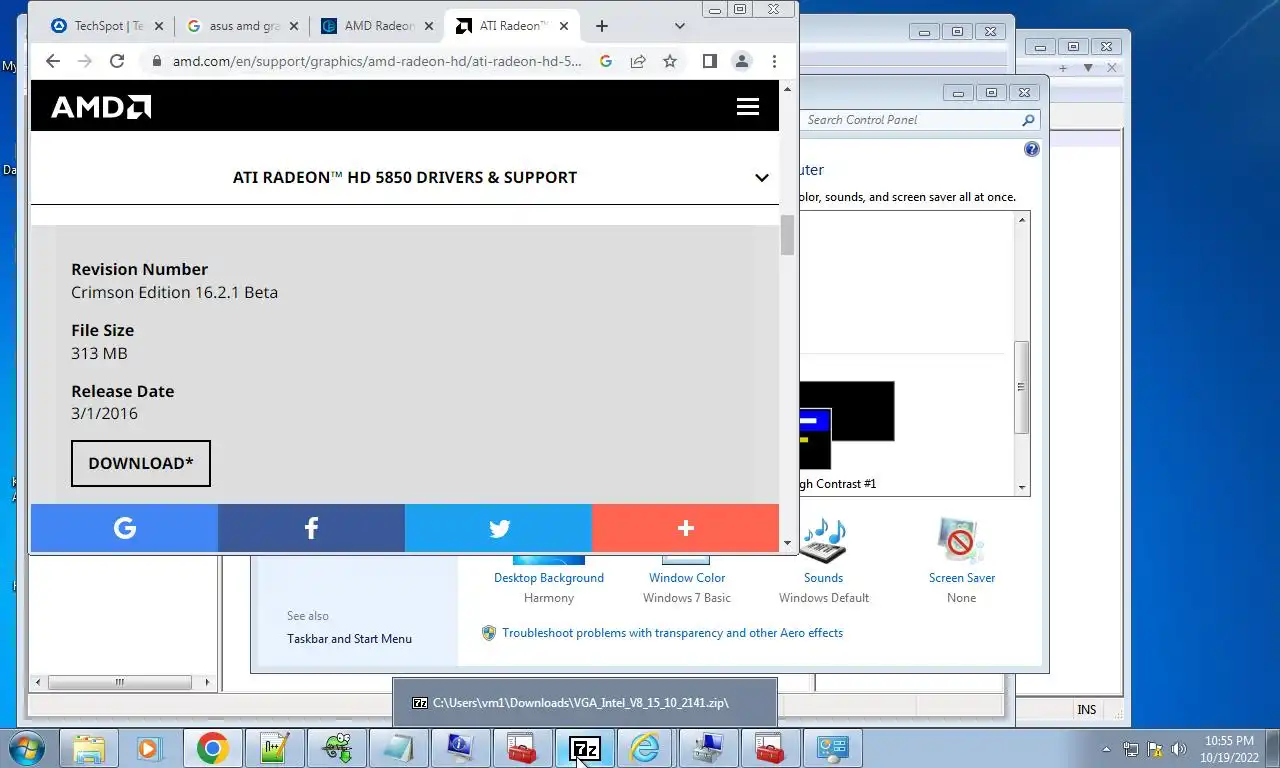Viewport: 1280px width, 768px height.
Task: Close the TechSpot tab
Action: (x=158, y=26)
